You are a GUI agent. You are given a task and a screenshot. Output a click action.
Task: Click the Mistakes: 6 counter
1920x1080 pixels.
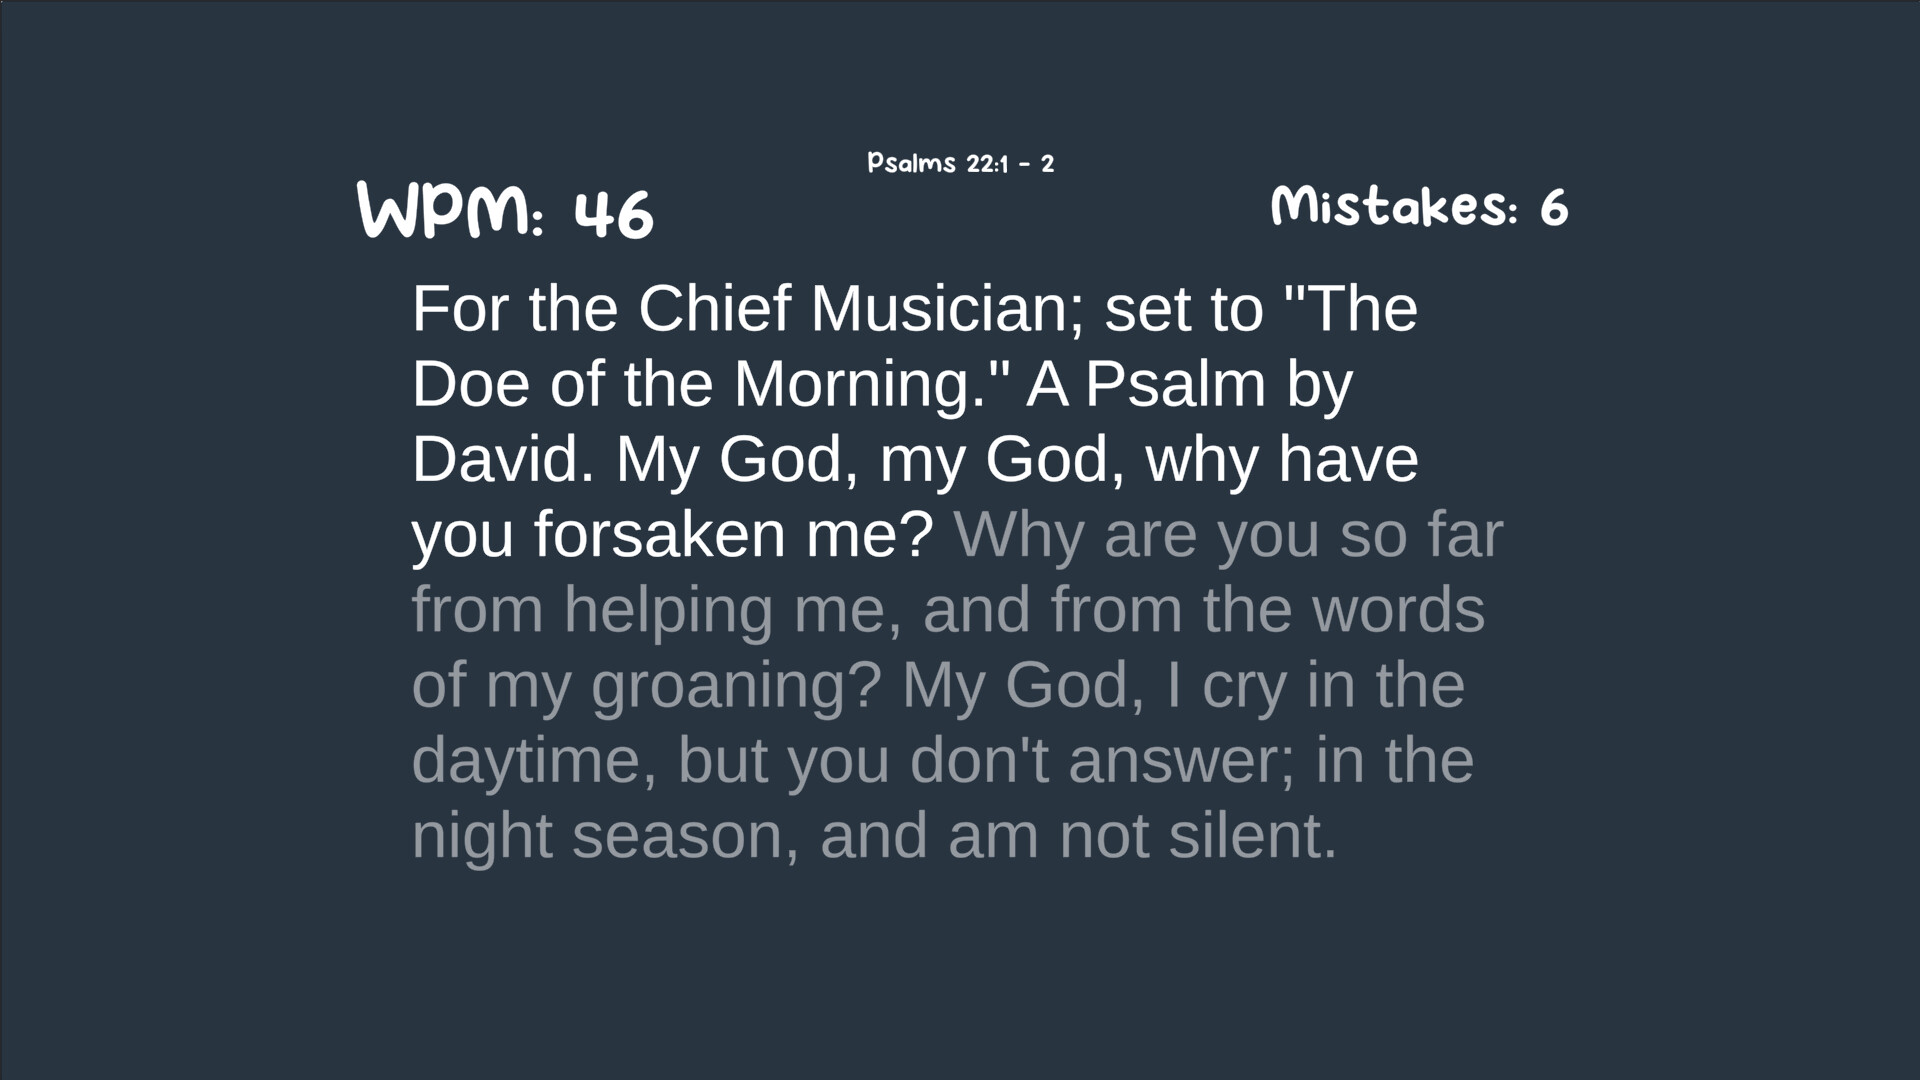[1418, 207]
